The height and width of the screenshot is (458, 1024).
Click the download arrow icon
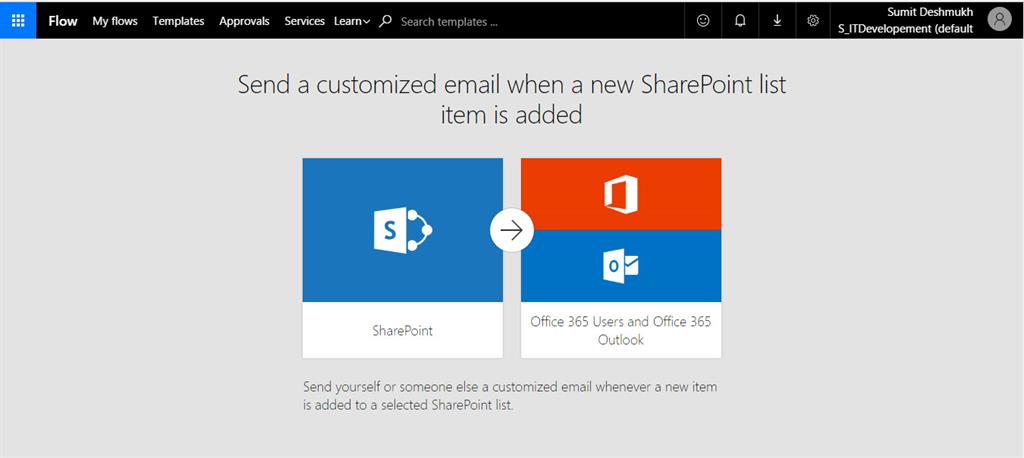[x=777, y=20]
